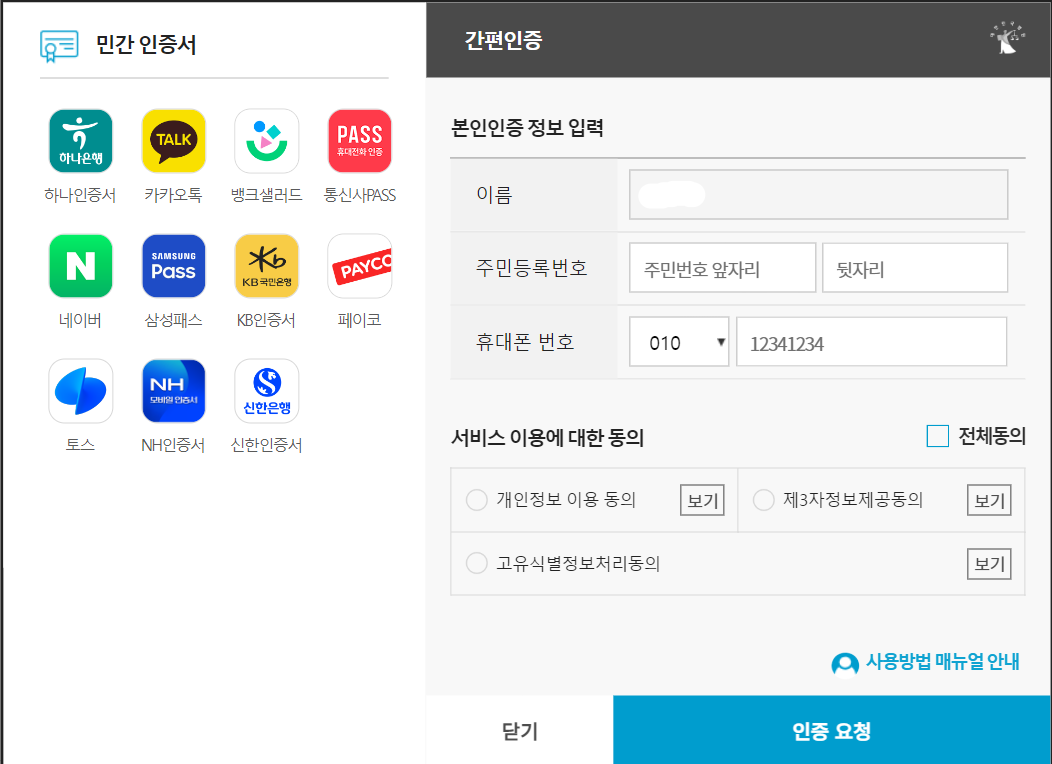Select the 고유식별정보처리동의 radio button
Viewport: 1052px width, 764px height.
[476, 563]
